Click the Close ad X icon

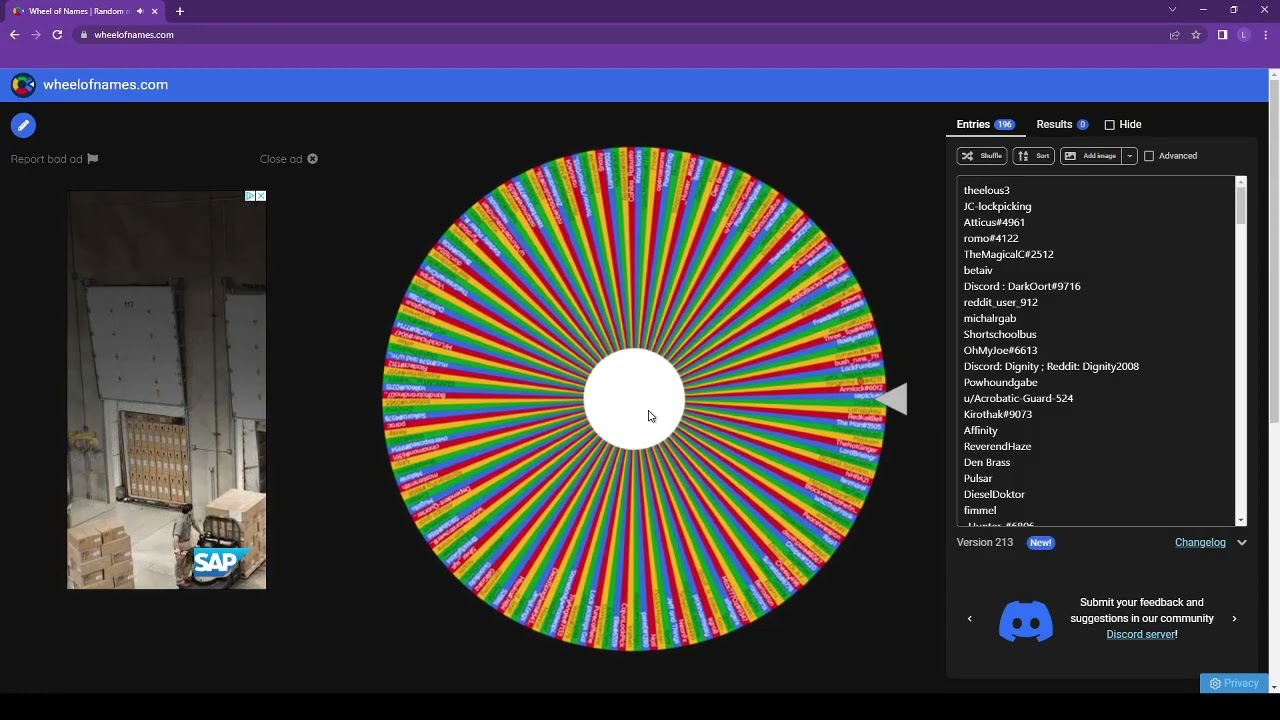click(313, 159)
